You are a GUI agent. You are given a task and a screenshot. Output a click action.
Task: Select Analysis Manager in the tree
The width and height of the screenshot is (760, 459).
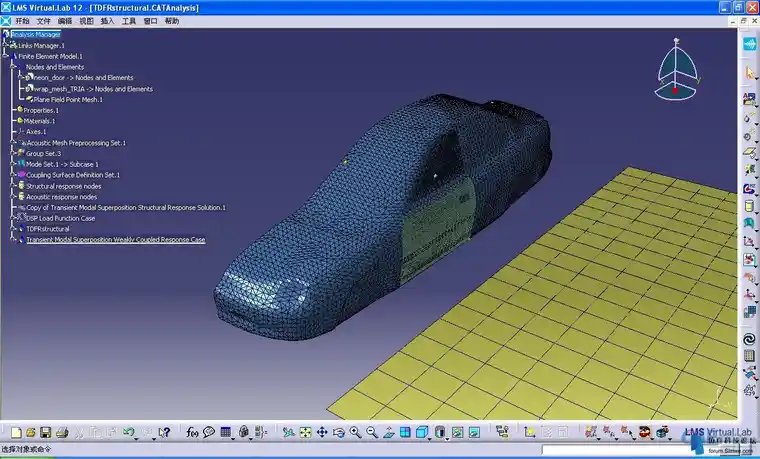tap(35, 34)
